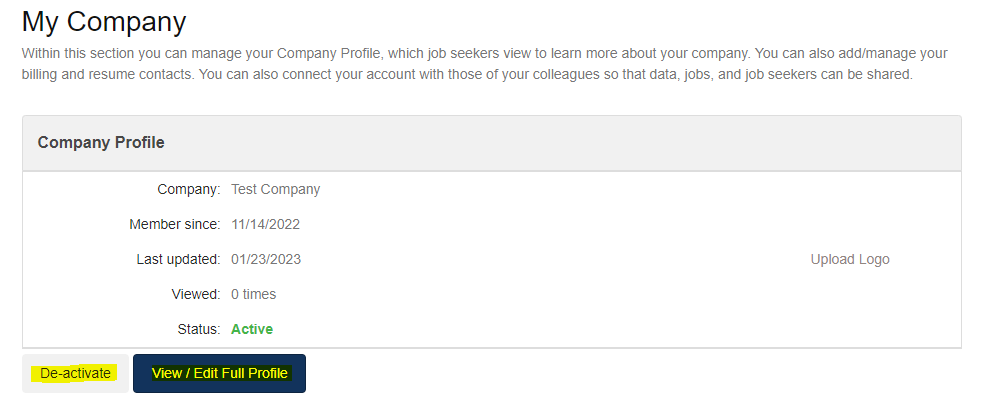Click the 'Member since:' field label
This screenshot has width=997, height=416.
tap(174, 224)
